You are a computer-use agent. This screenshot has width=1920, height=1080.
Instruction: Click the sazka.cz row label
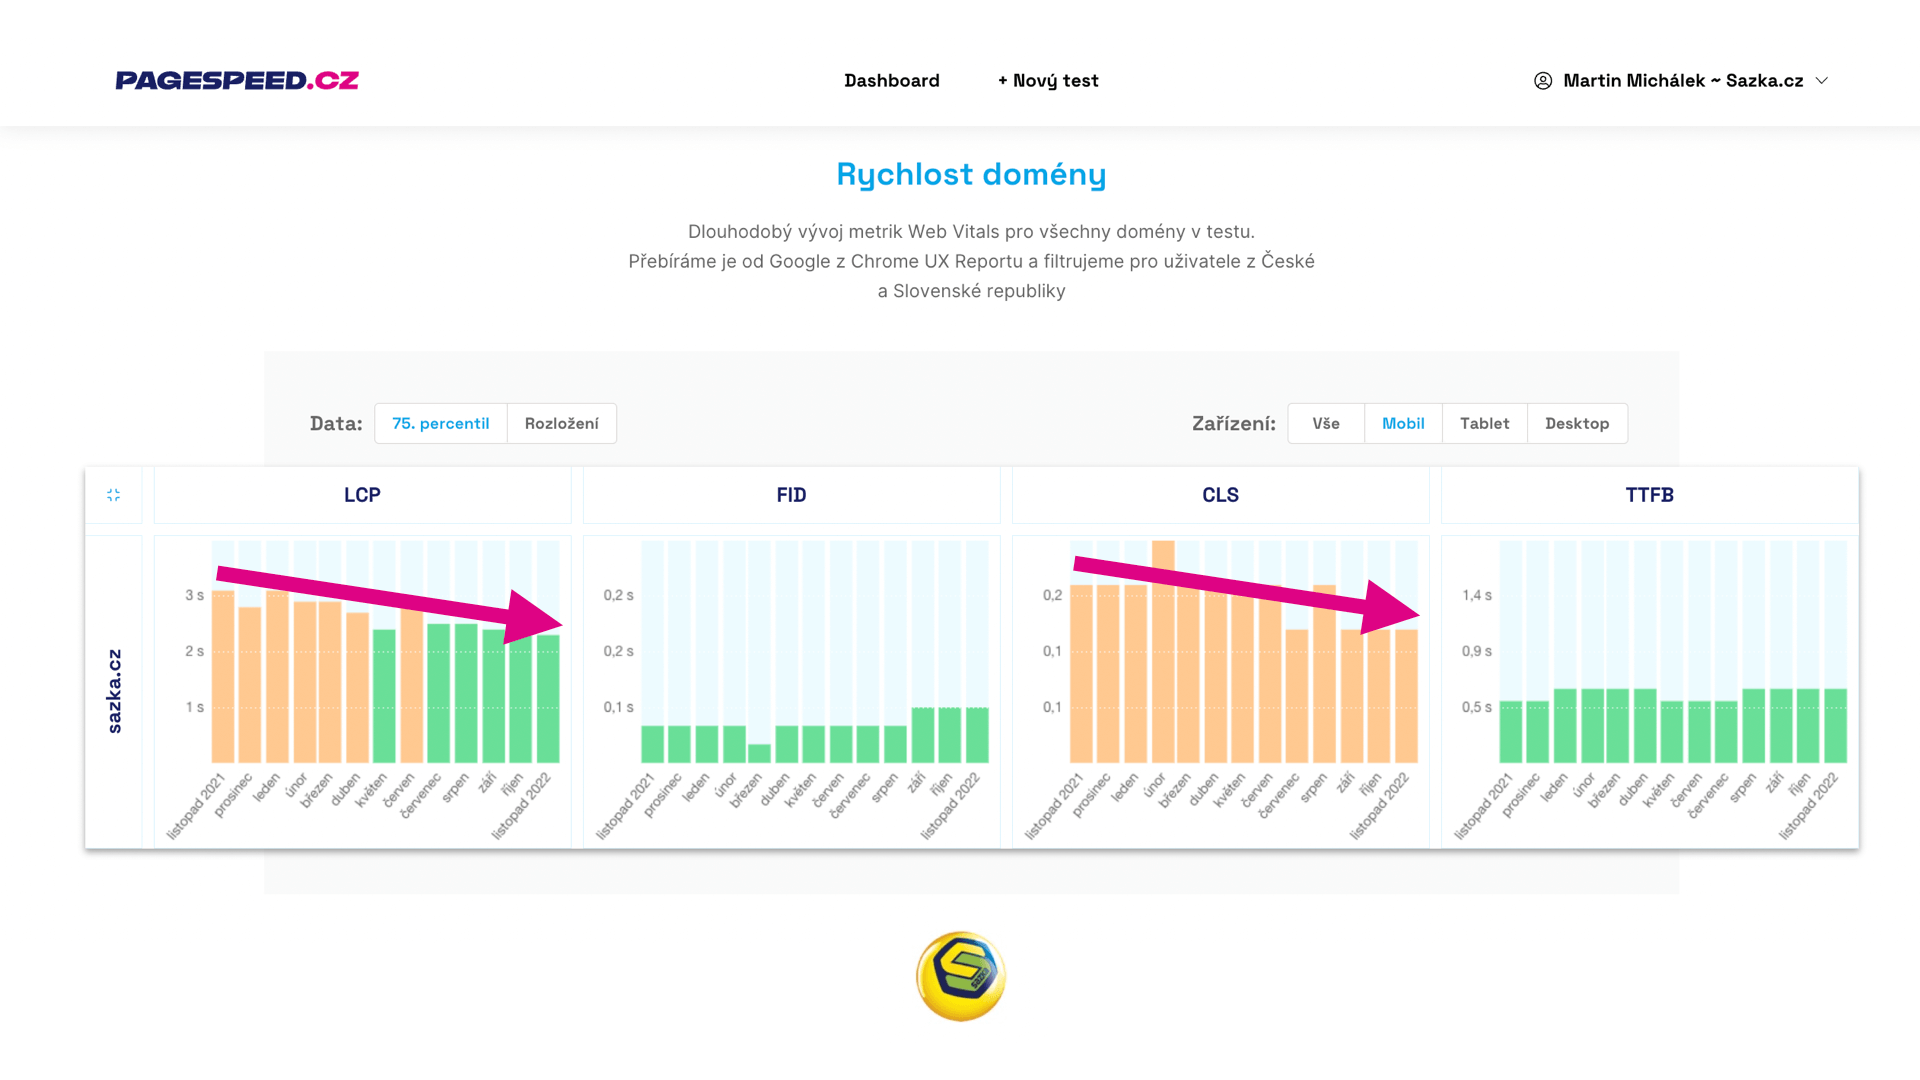pyautogui.click(x=114, y=691)
